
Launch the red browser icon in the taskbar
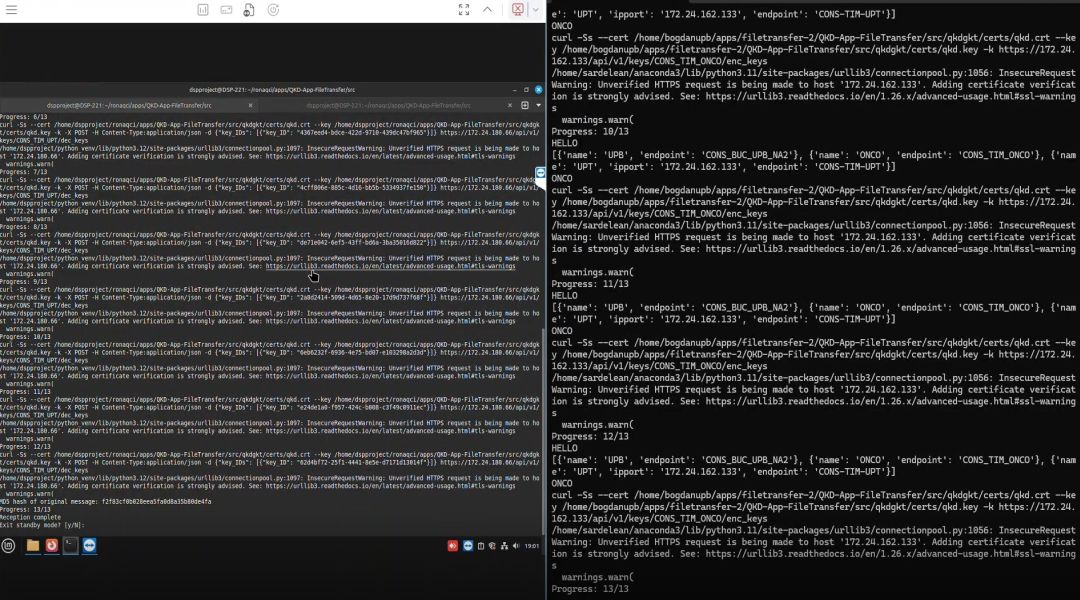52,545
